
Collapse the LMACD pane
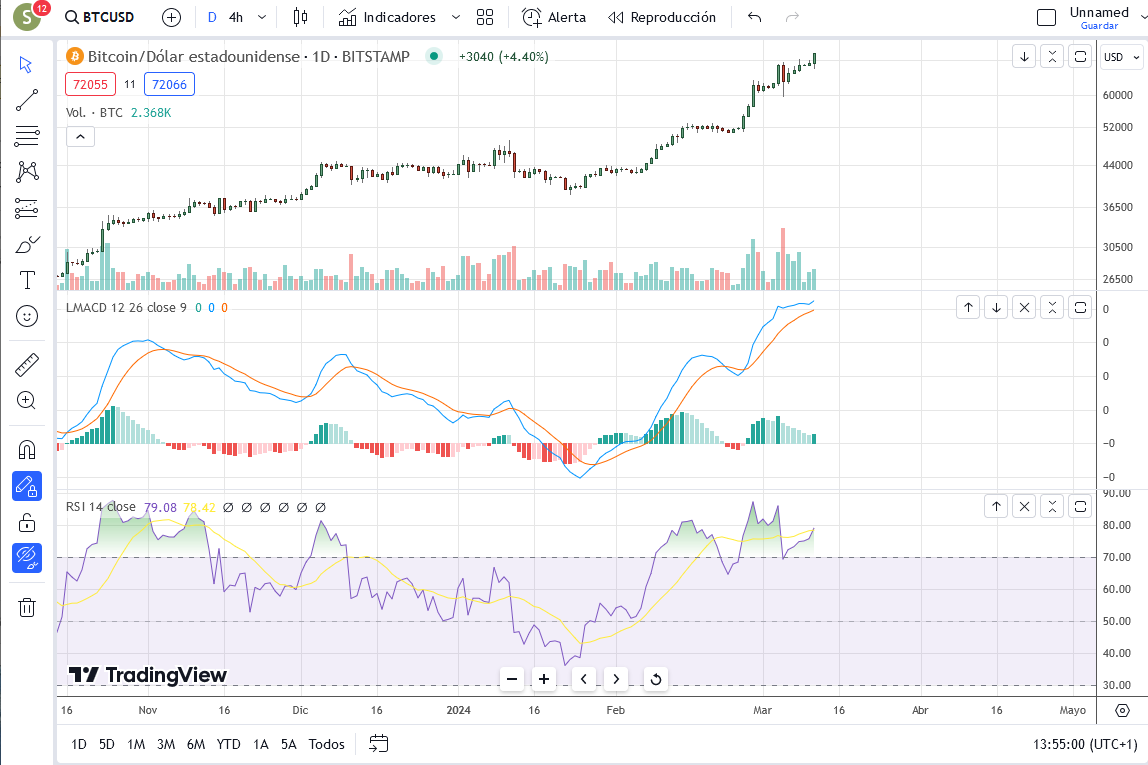pos(1052,307)
